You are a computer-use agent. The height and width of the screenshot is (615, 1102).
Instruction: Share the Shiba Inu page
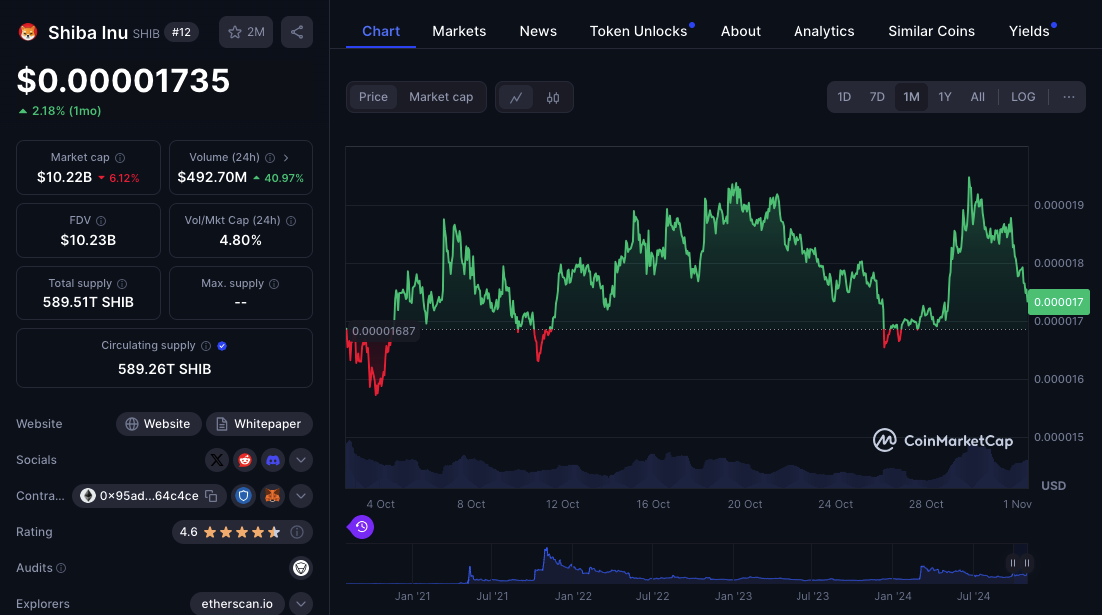[297, 32]
